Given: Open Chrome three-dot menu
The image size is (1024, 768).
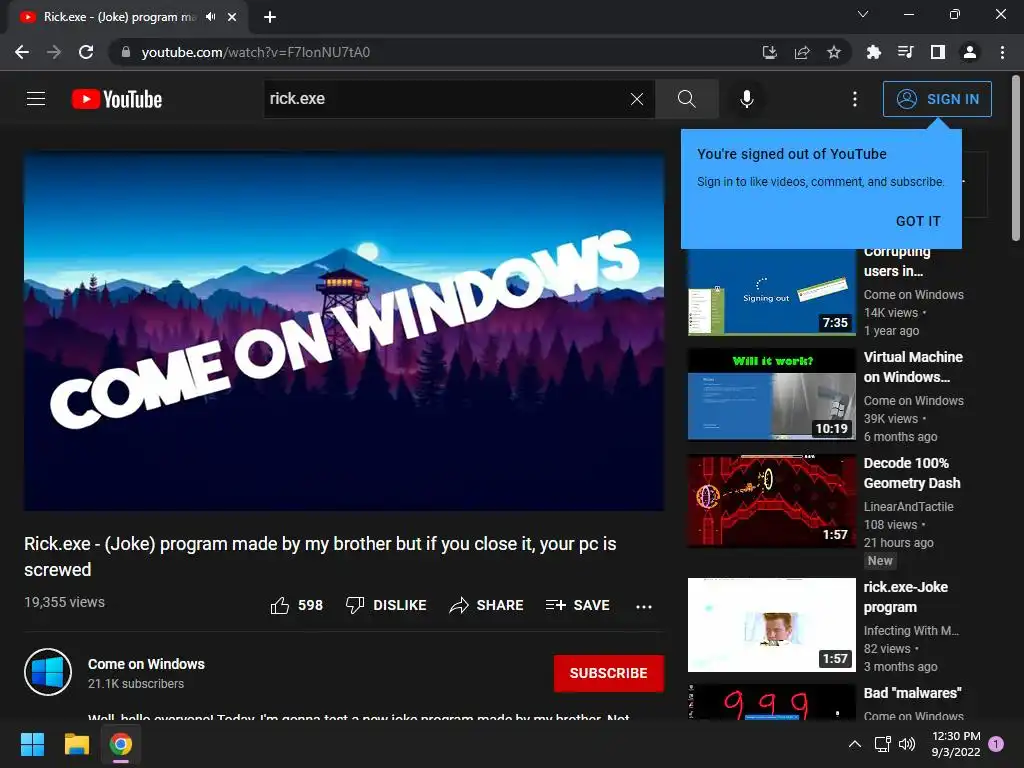Looking at the screenshot, I should point(1002,52).
